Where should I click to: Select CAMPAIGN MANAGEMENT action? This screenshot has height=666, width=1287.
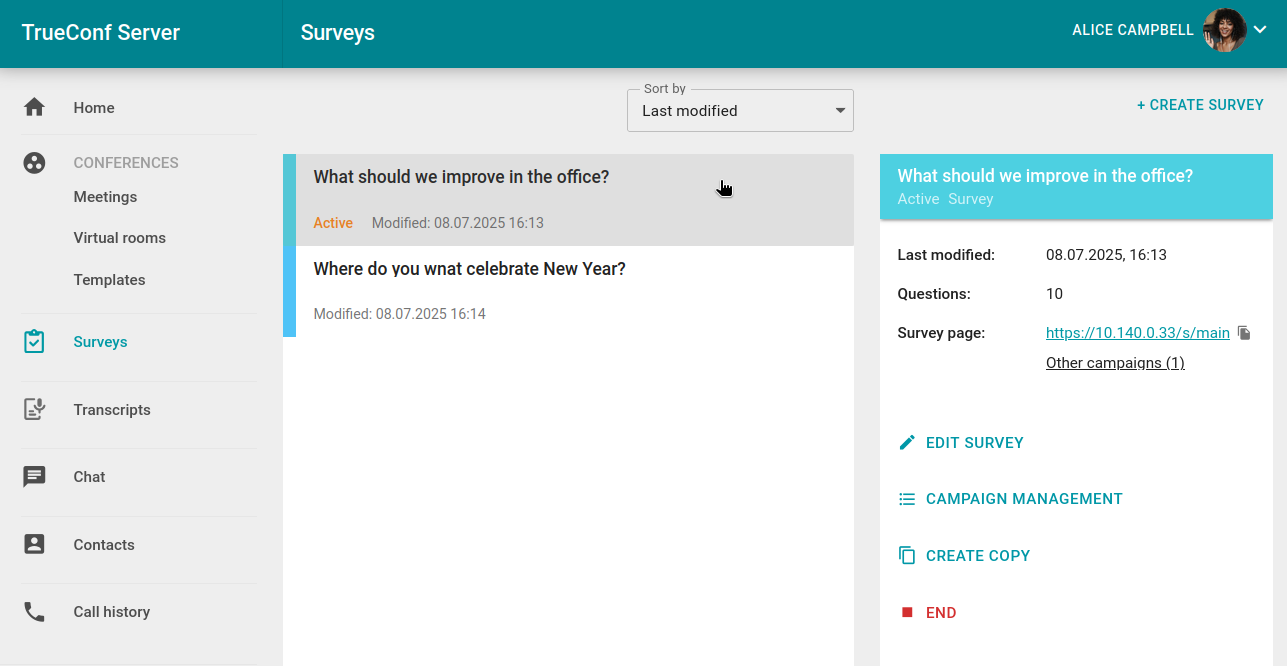[1023, 498]
